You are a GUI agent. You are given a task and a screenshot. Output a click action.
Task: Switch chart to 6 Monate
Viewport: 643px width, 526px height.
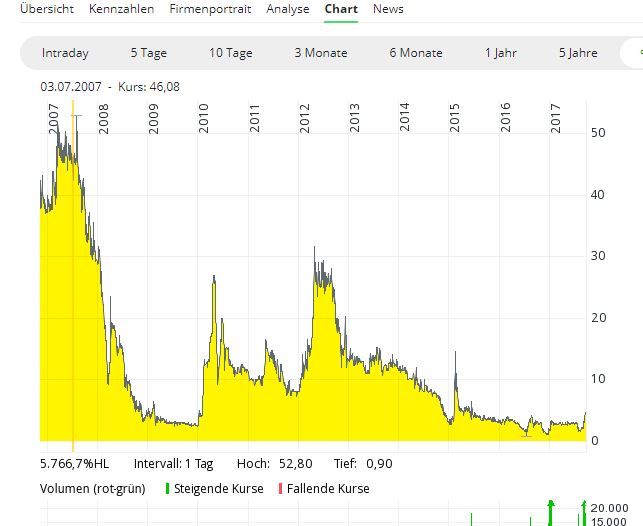pyautogui.click(x=415, y=53)
